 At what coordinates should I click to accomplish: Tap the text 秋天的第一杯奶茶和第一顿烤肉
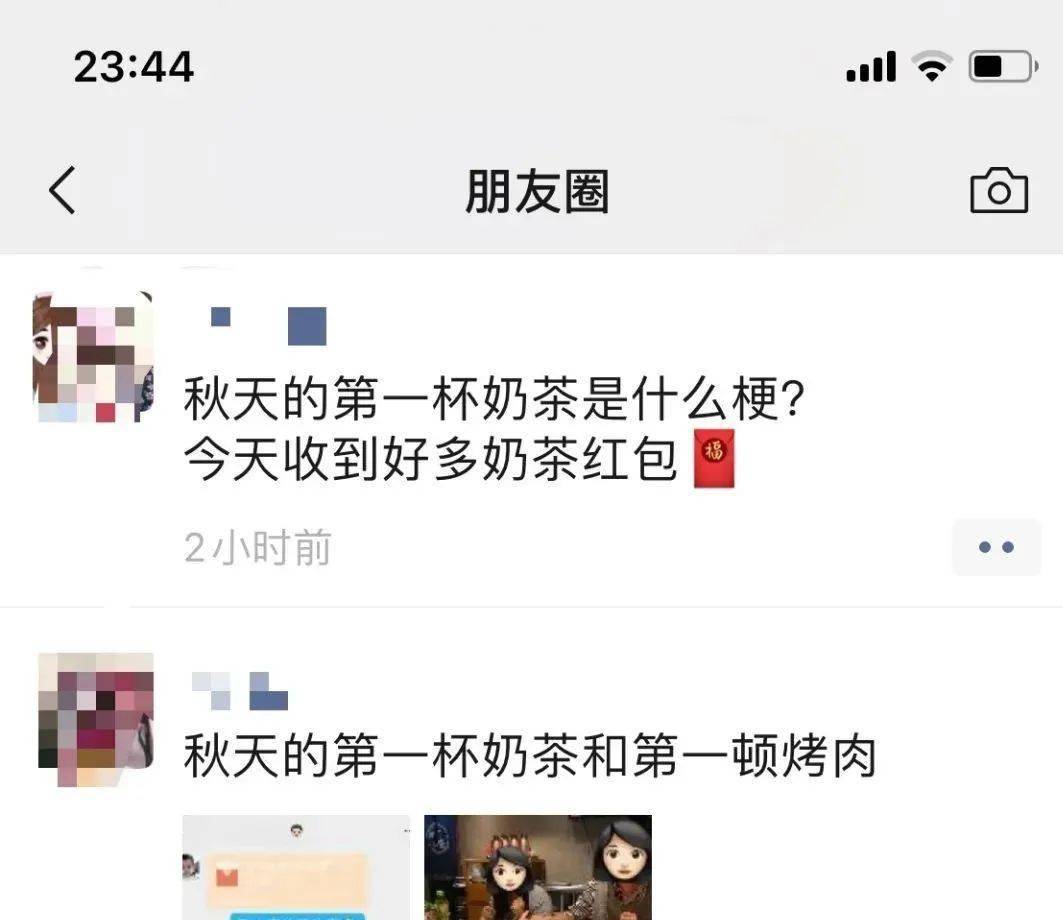[x=531, y=755]
